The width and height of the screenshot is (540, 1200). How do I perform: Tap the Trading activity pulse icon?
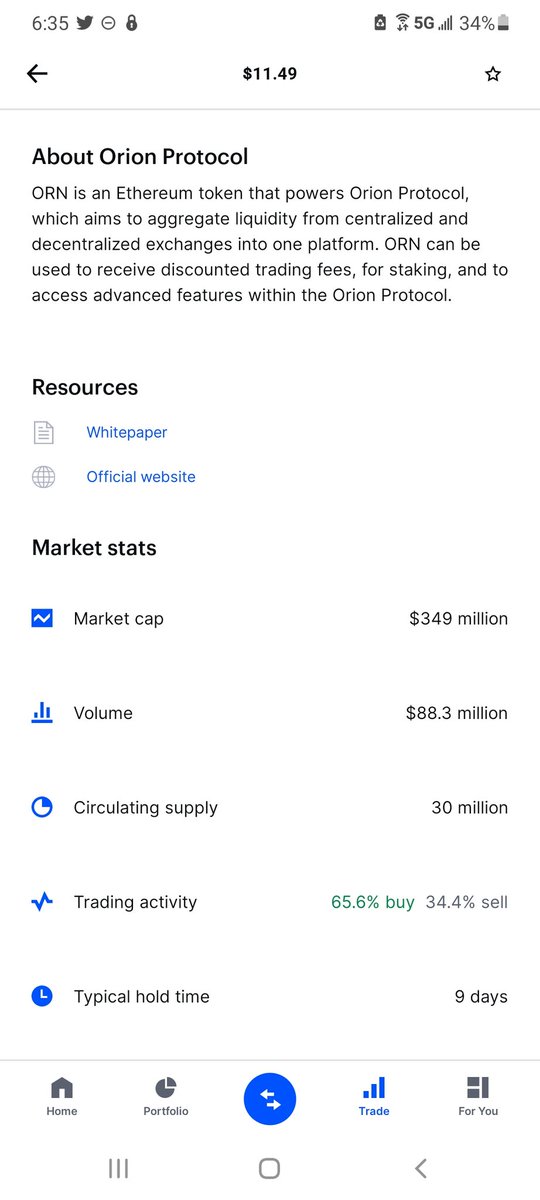point(42,902)
